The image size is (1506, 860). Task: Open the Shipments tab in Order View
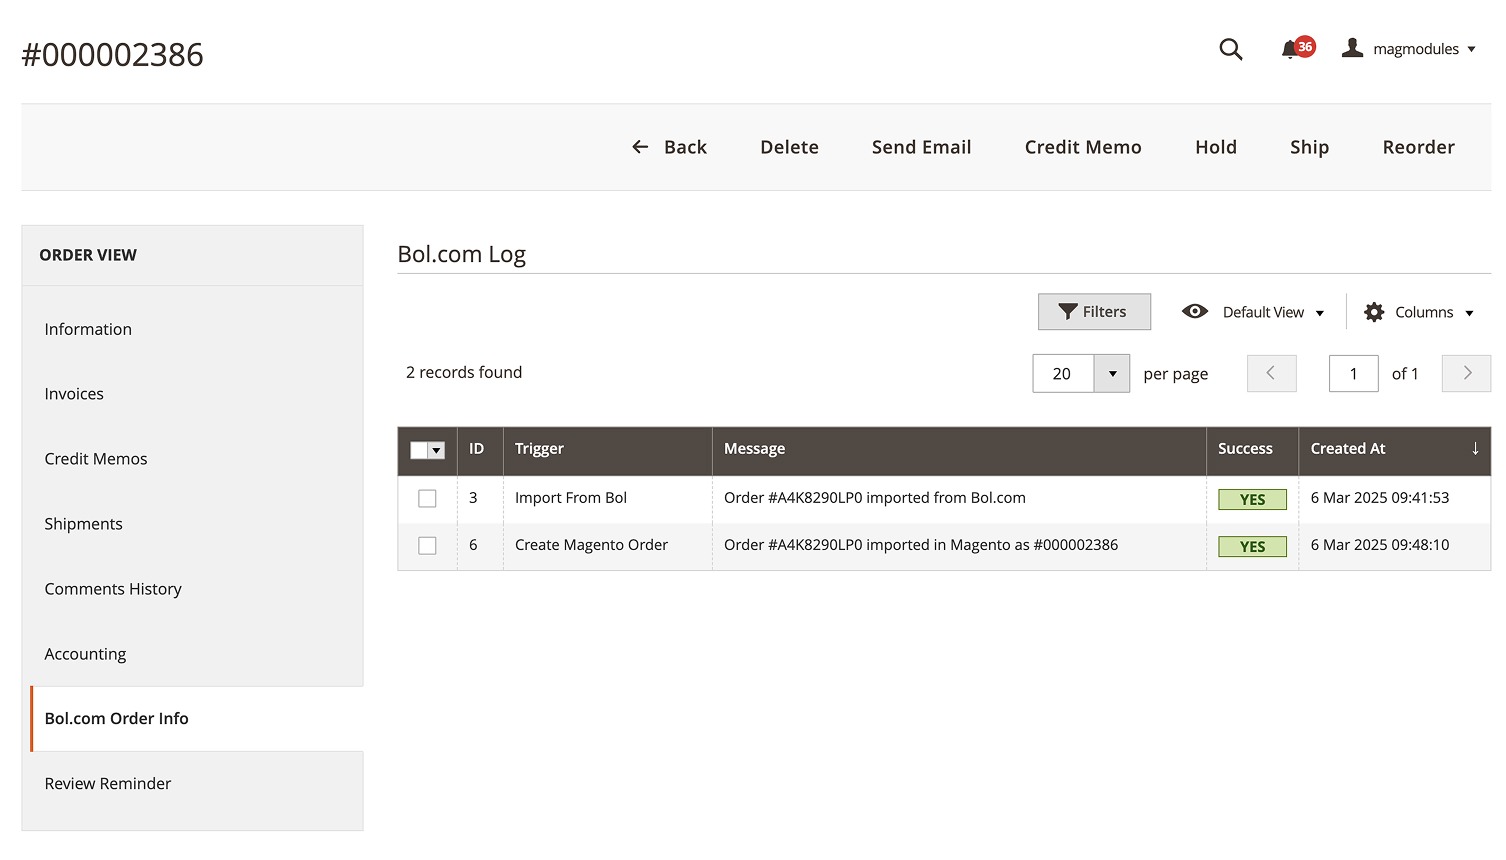tap(84, 524)
